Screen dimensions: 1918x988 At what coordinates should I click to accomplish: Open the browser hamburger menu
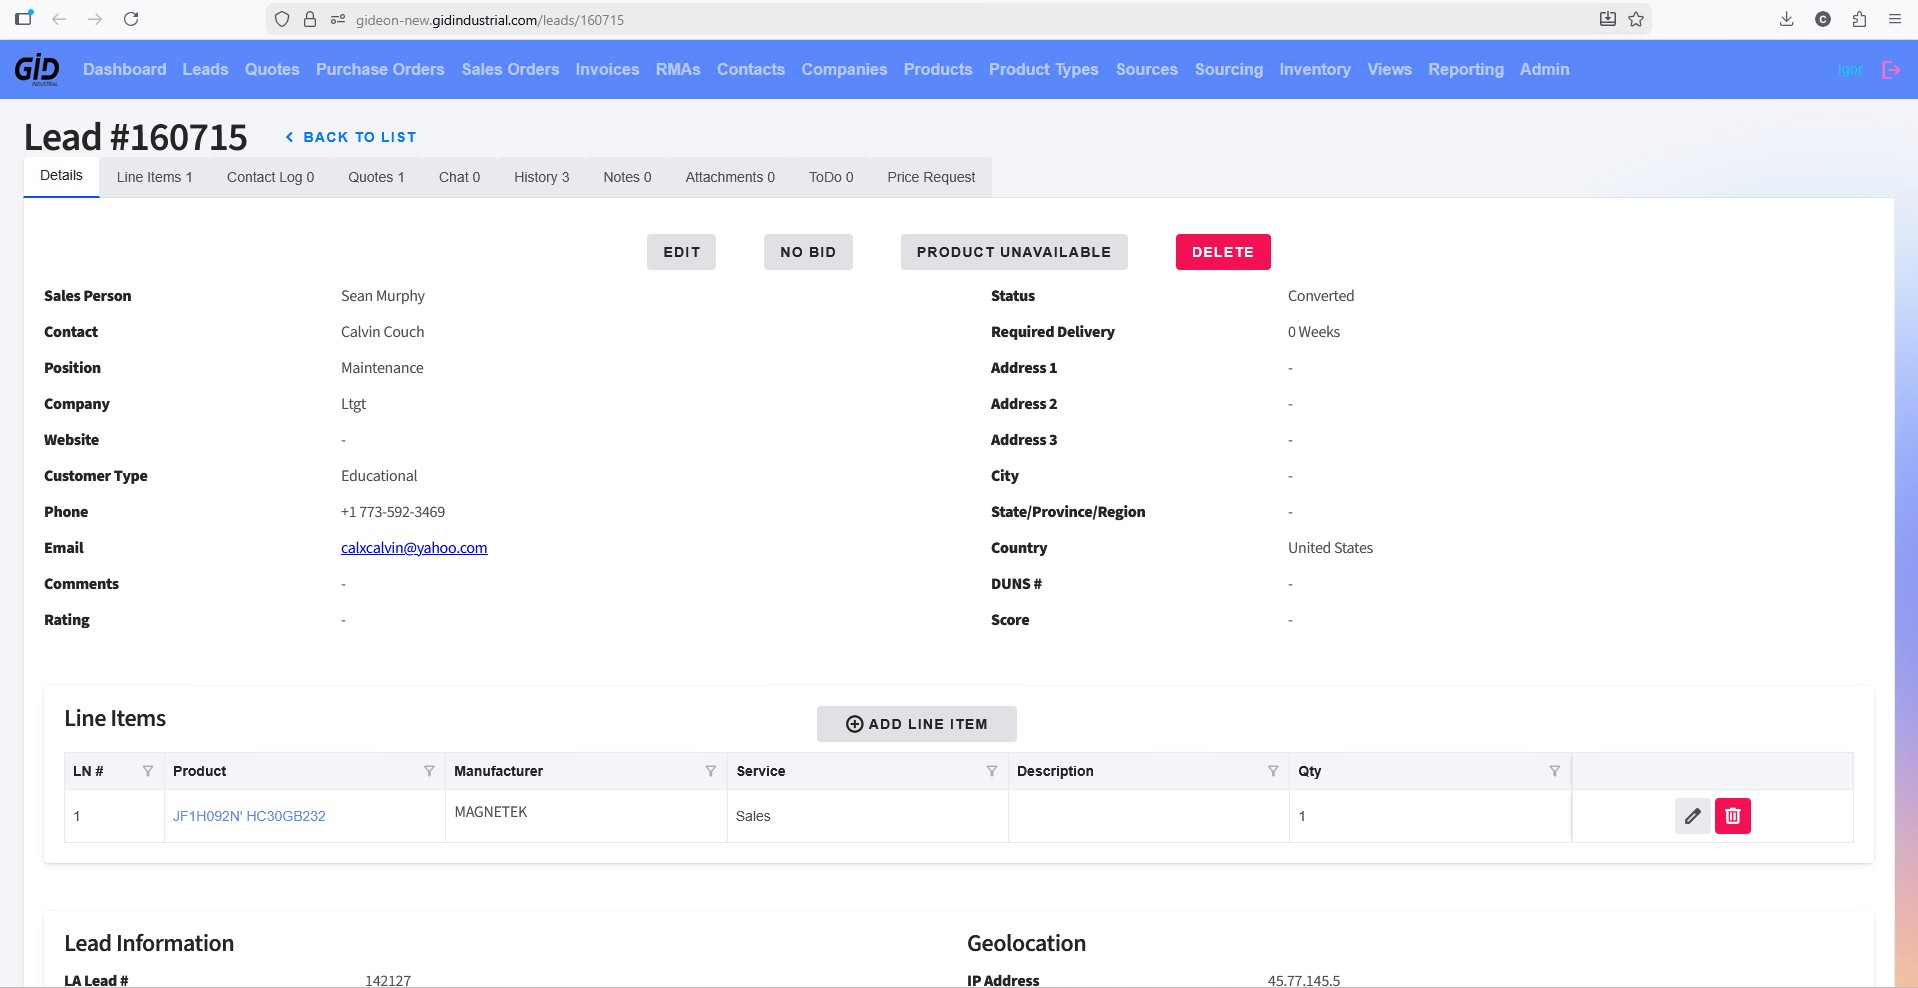tap(1895, 19)
